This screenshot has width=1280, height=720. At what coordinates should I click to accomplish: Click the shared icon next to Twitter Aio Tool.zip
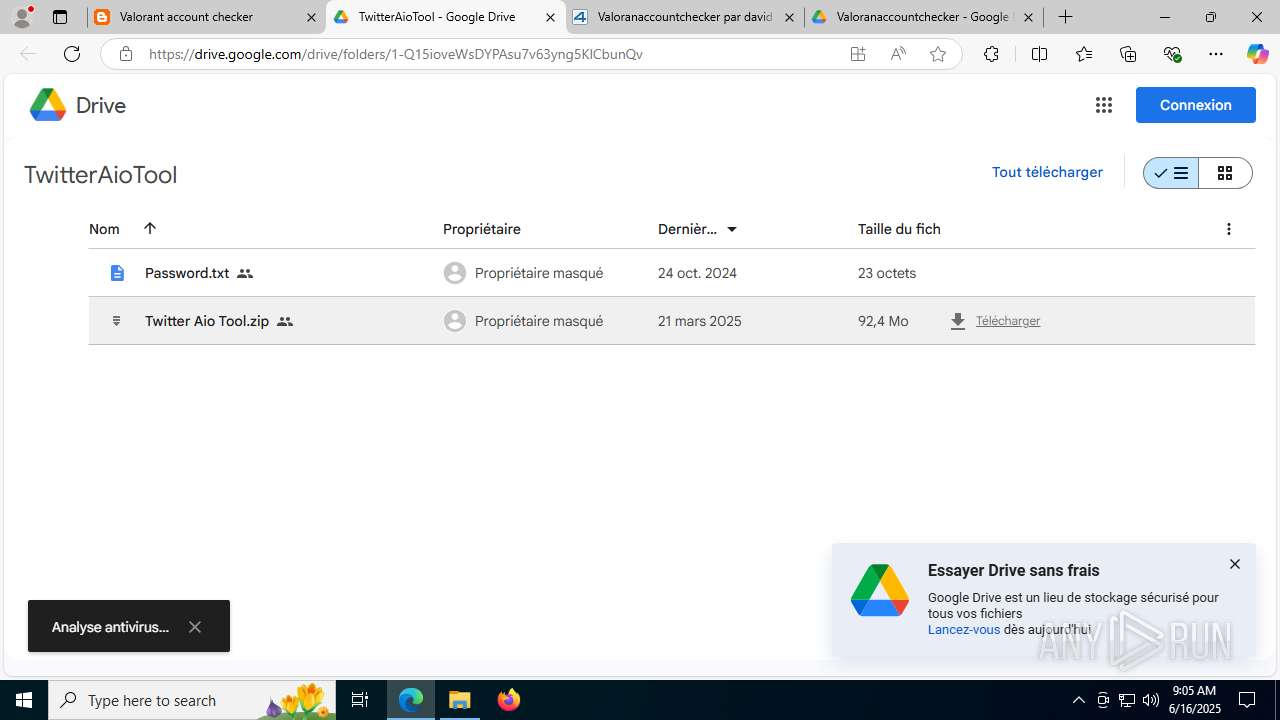285,321
